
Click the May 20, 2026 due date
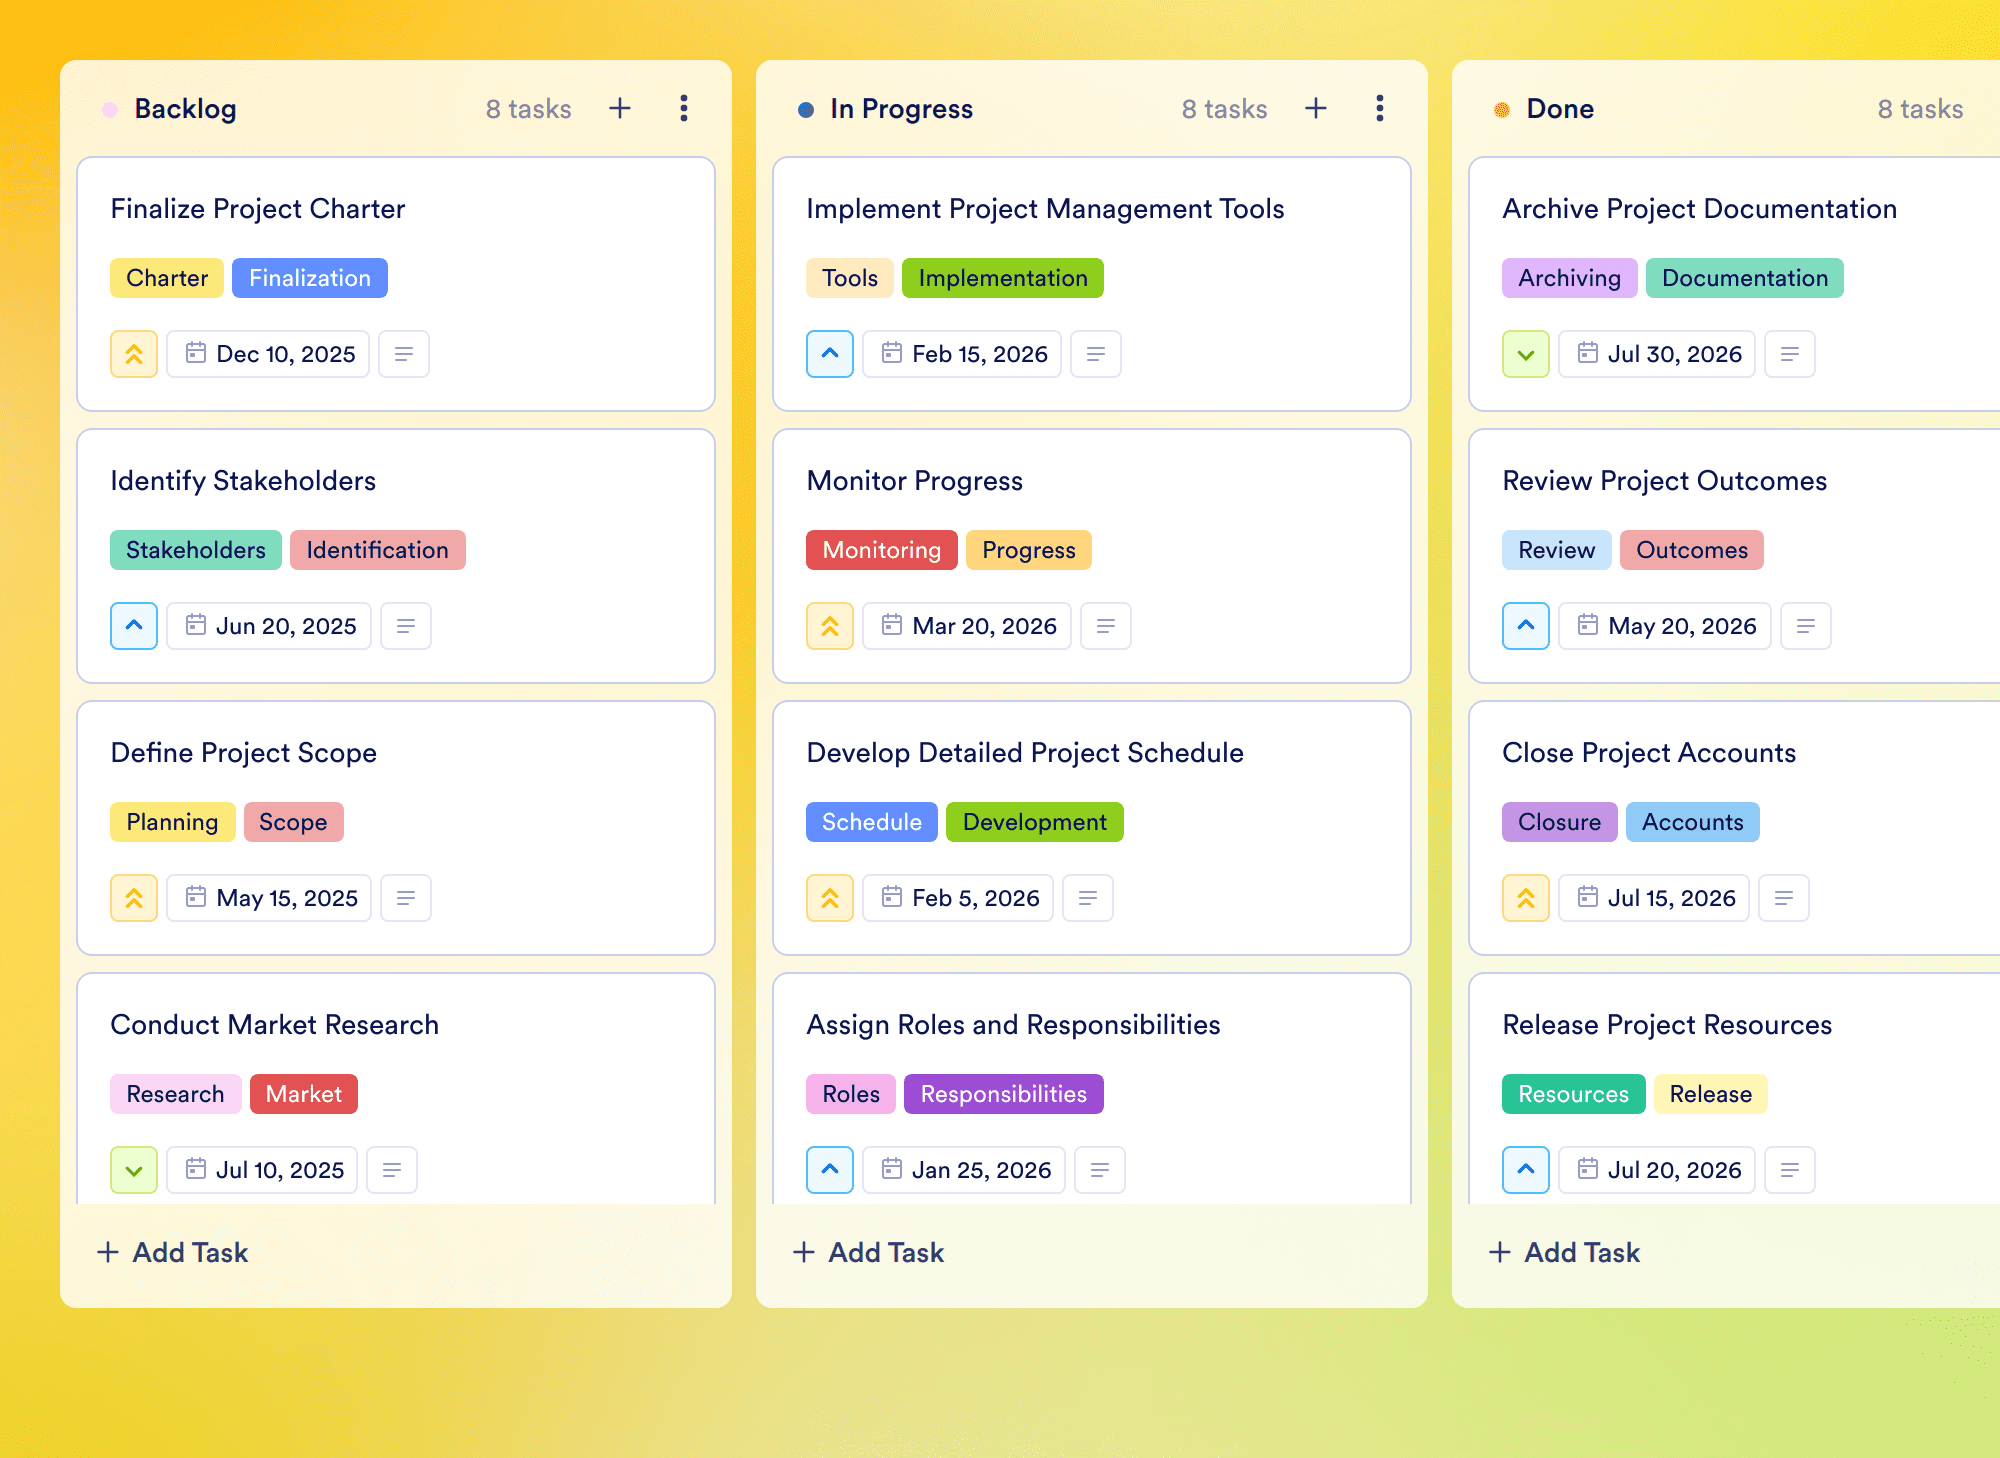click(1665, 626)
